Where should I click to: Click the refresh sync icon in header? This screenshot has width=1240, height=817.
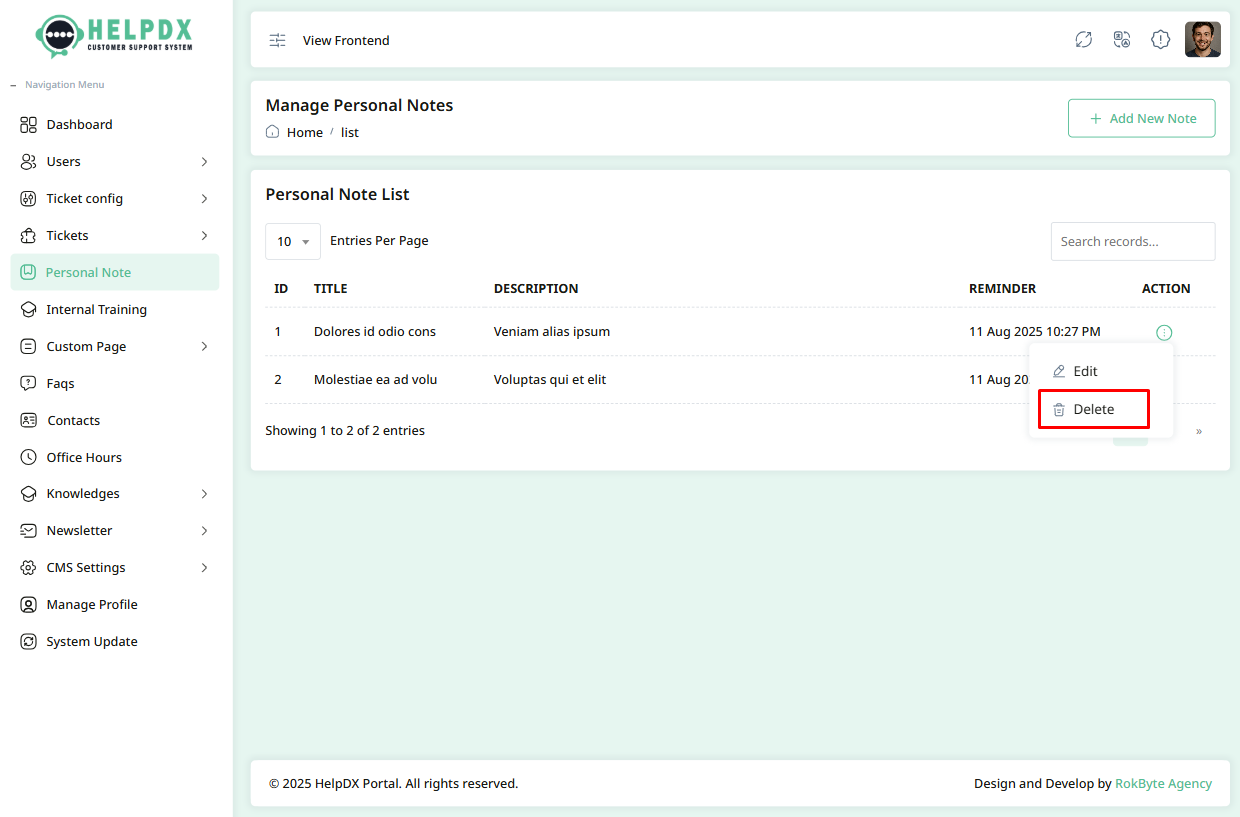pyautogui.click(x=1083, y=40)
